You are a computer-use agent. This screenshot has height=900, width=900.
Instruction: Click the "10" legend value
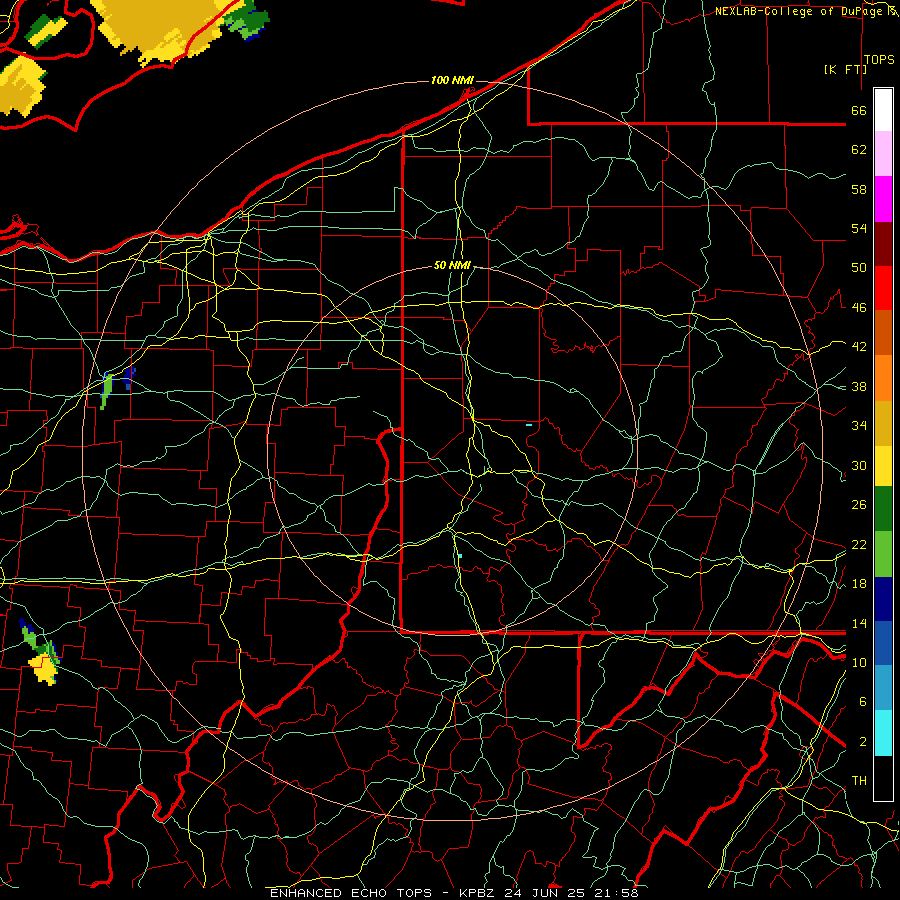859,662
